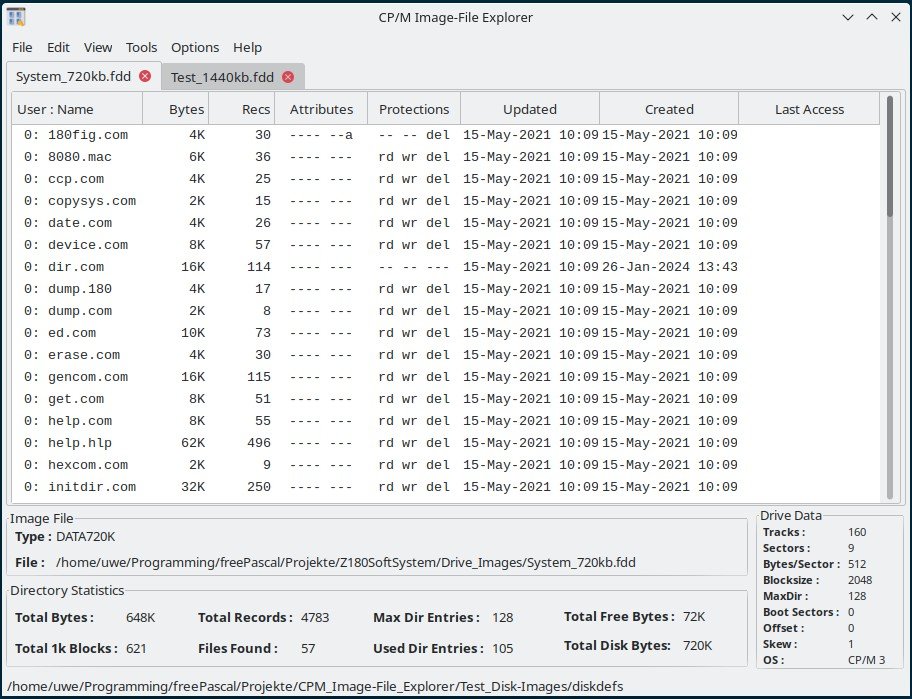Viewport: 912px width, 699px height.
Task: Maximize the CP/M Image-File Explorer window
Action: click(872, 17)
